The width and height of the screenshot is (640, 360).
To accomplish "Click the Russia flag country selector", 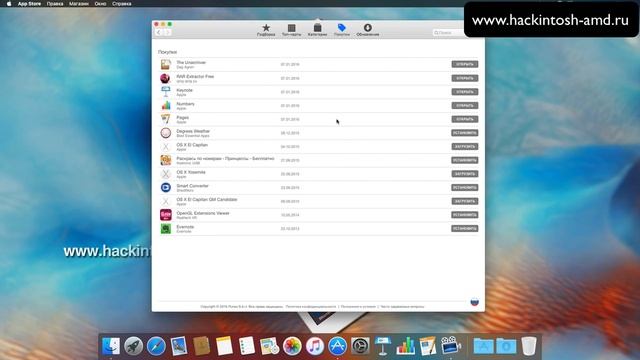I will (474, 302).
